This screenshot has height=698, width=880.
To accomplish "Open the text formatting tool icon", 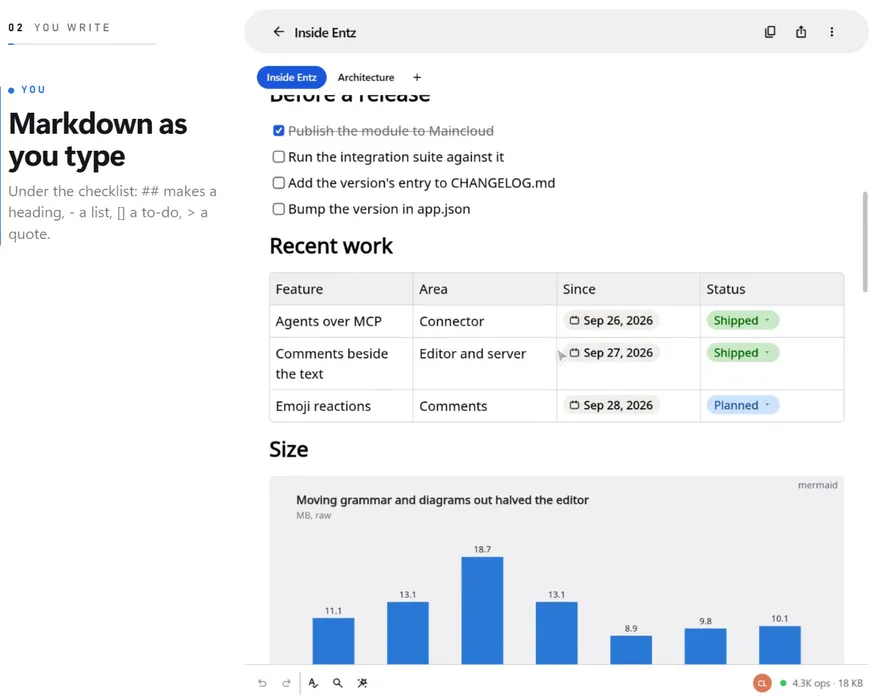I will coord(313,683).
